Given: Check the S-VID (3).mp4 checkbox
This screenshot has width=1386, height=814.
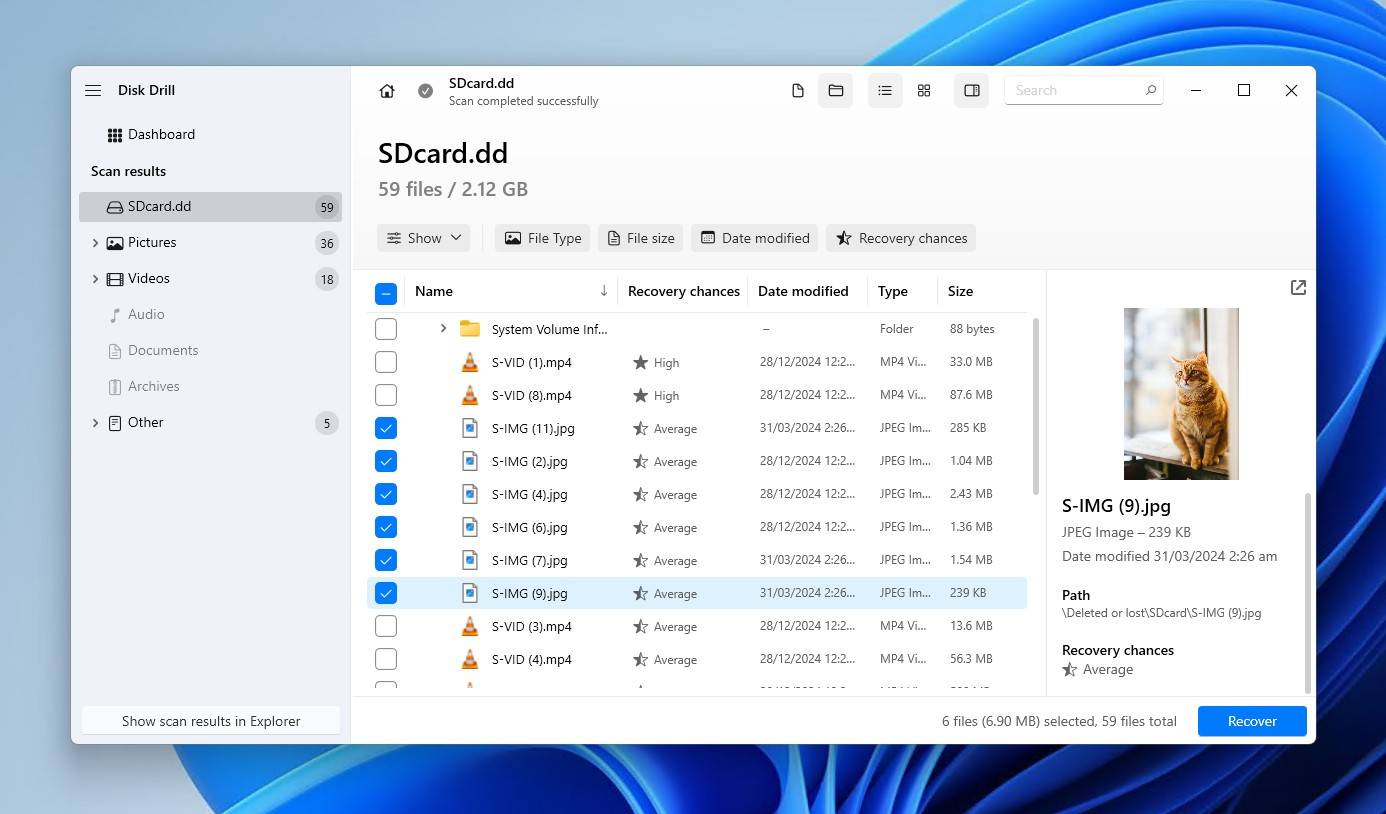Looking at the screenshot, I should (x=386, y=626).
